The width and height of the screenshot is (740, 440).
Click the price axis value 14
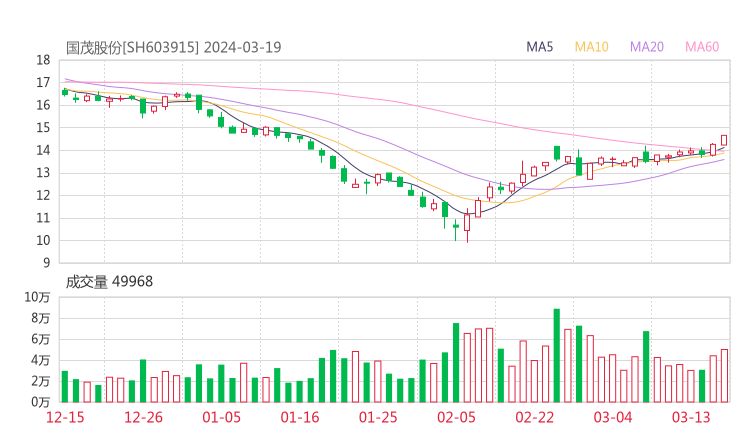pyautogui.click(x=43, y=150)
